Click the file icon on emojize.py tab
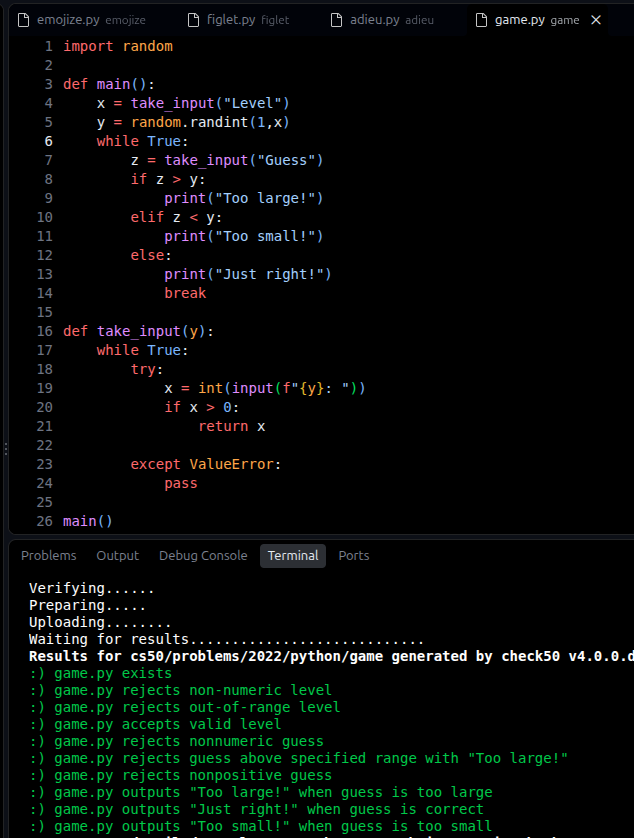The width and height of the screenshot is (634, 838). pyautogui.click(x=24, y=20)
